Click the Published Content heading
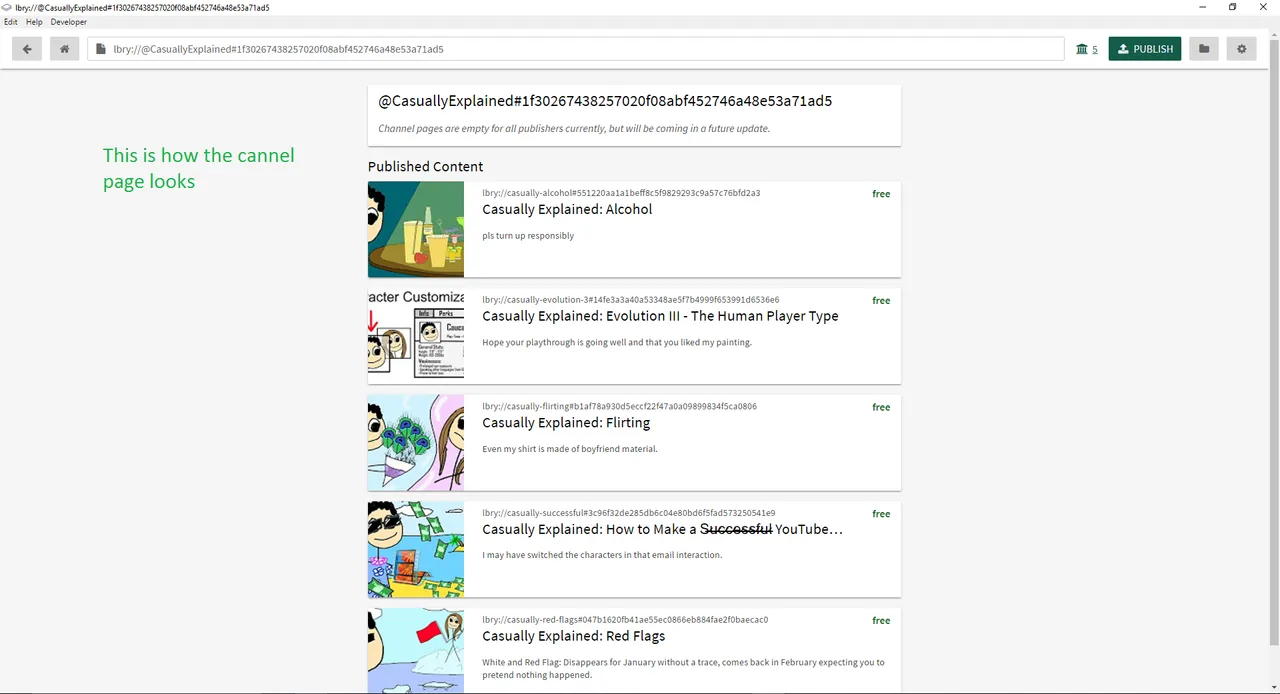Viewport: 1280px width, 694px height. (425, 167)
